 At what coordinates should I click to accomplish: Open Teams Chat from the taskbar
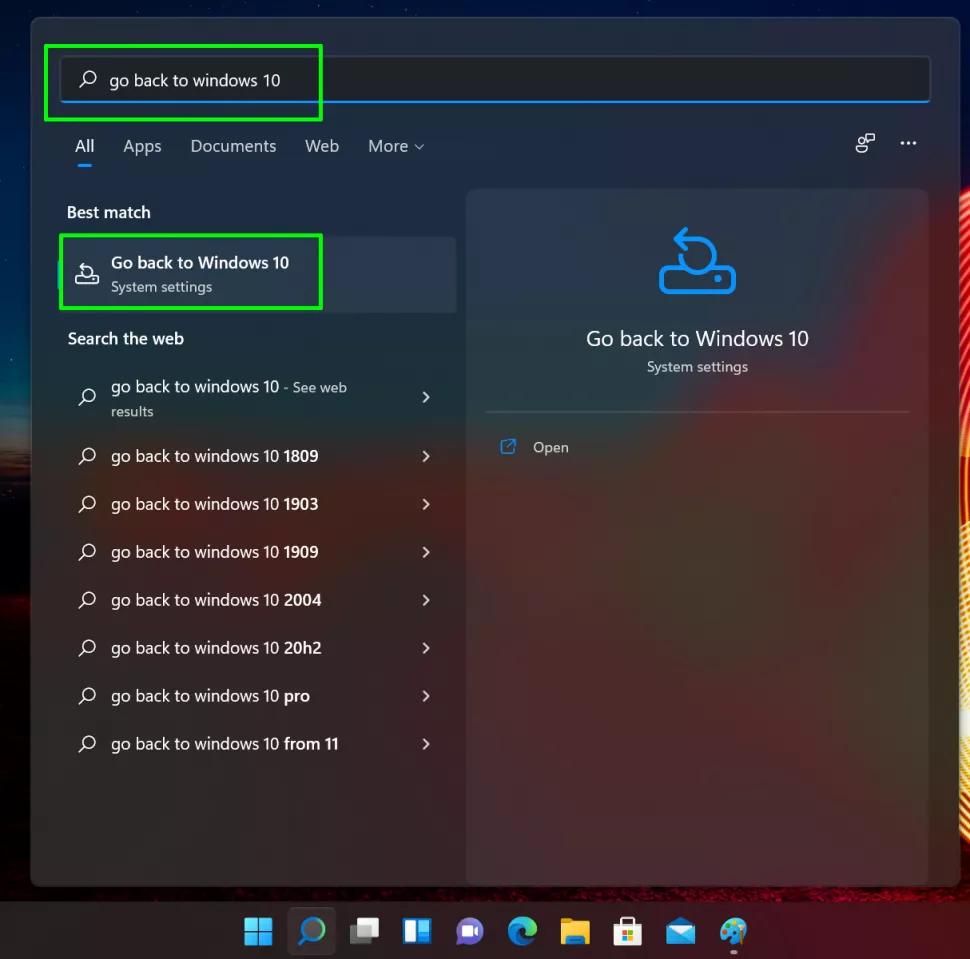coord(469,930)
